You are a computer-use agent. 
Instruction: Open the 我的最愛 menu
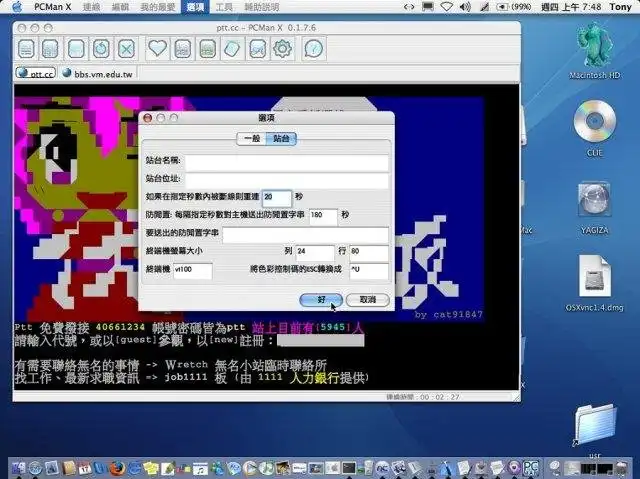pyautogui.click(x=158, y=7)
